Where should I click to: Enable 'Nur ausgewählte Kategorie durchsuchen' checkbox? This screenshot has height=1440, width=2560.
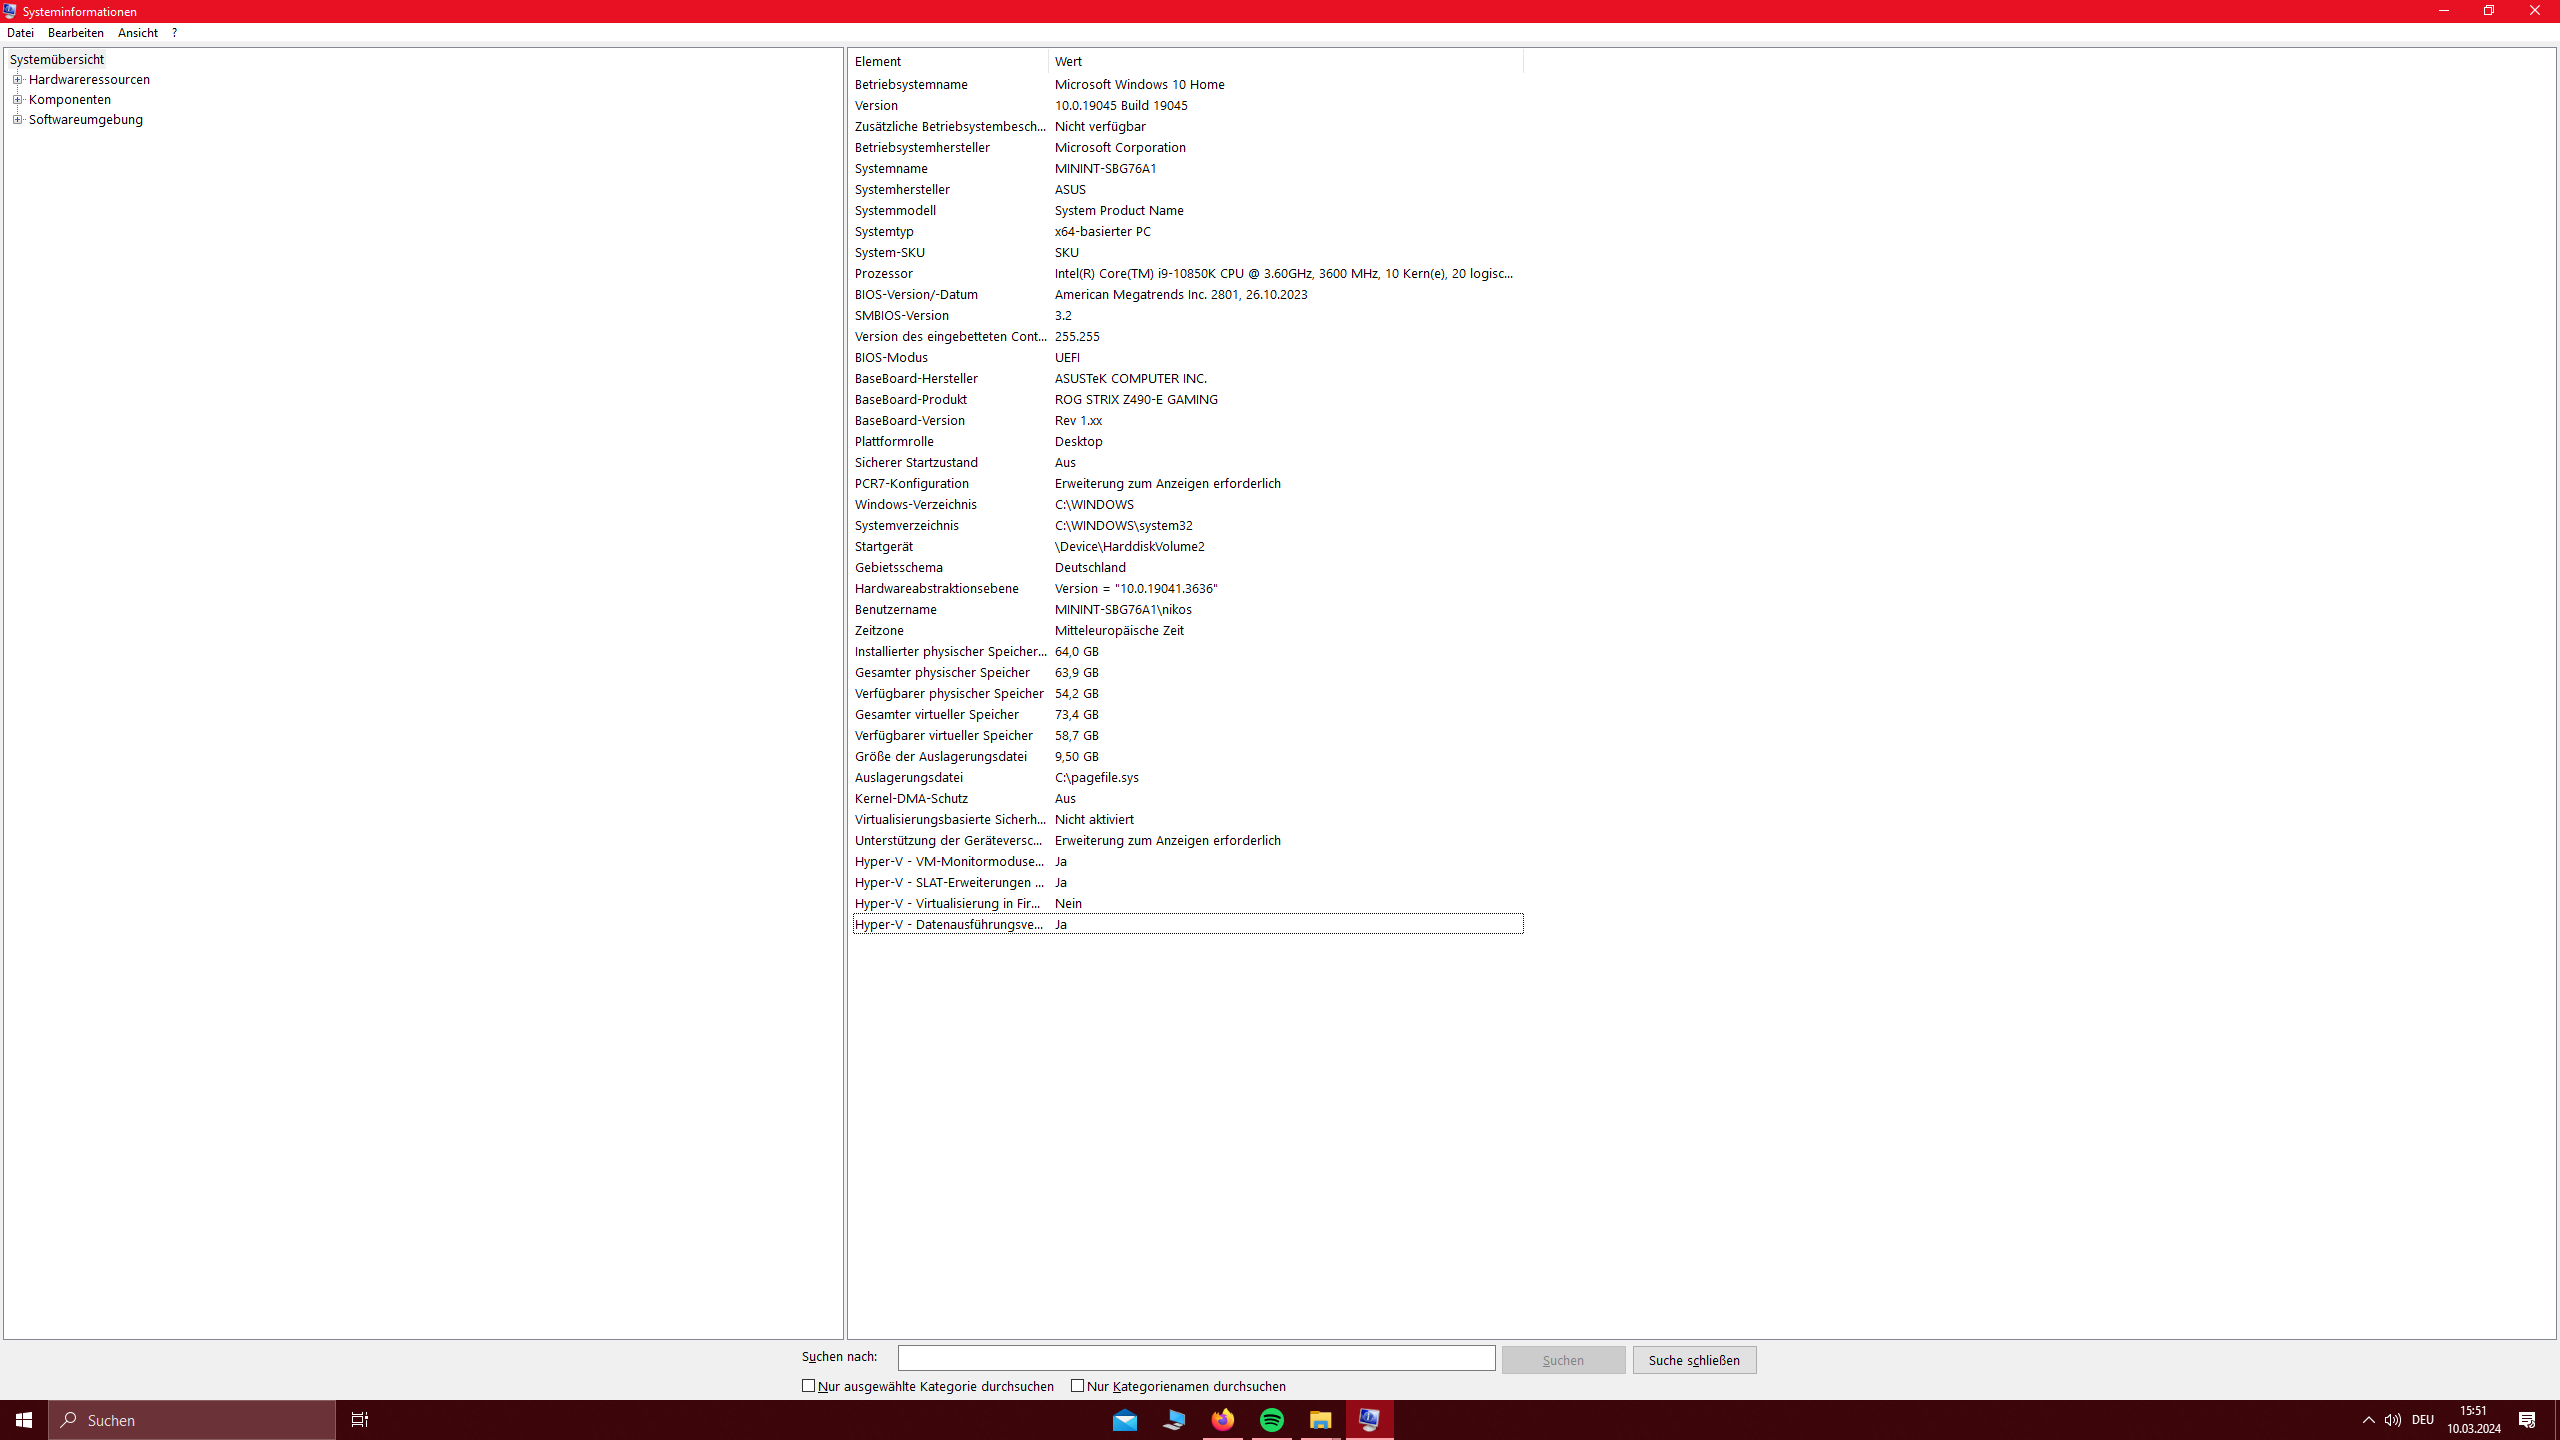809,1386
